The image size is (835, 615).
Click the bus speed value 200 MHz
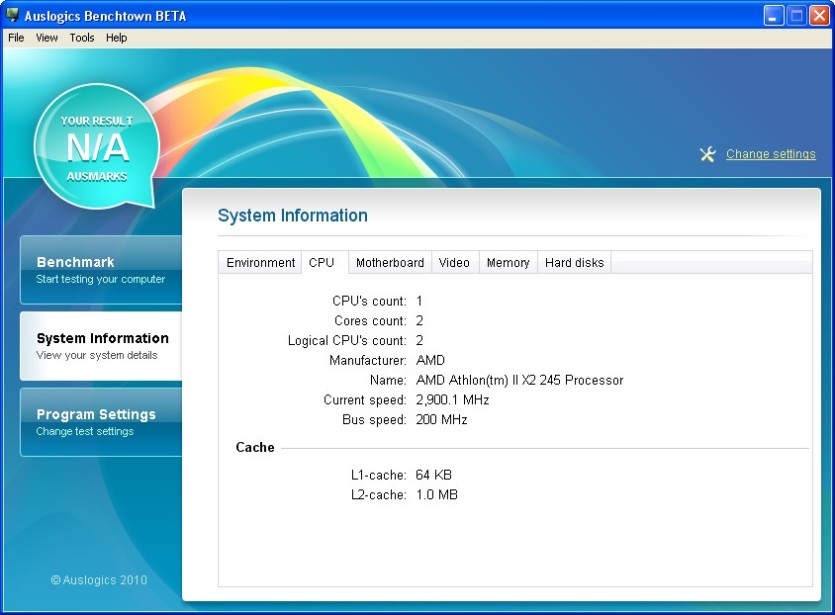(441, 420)
